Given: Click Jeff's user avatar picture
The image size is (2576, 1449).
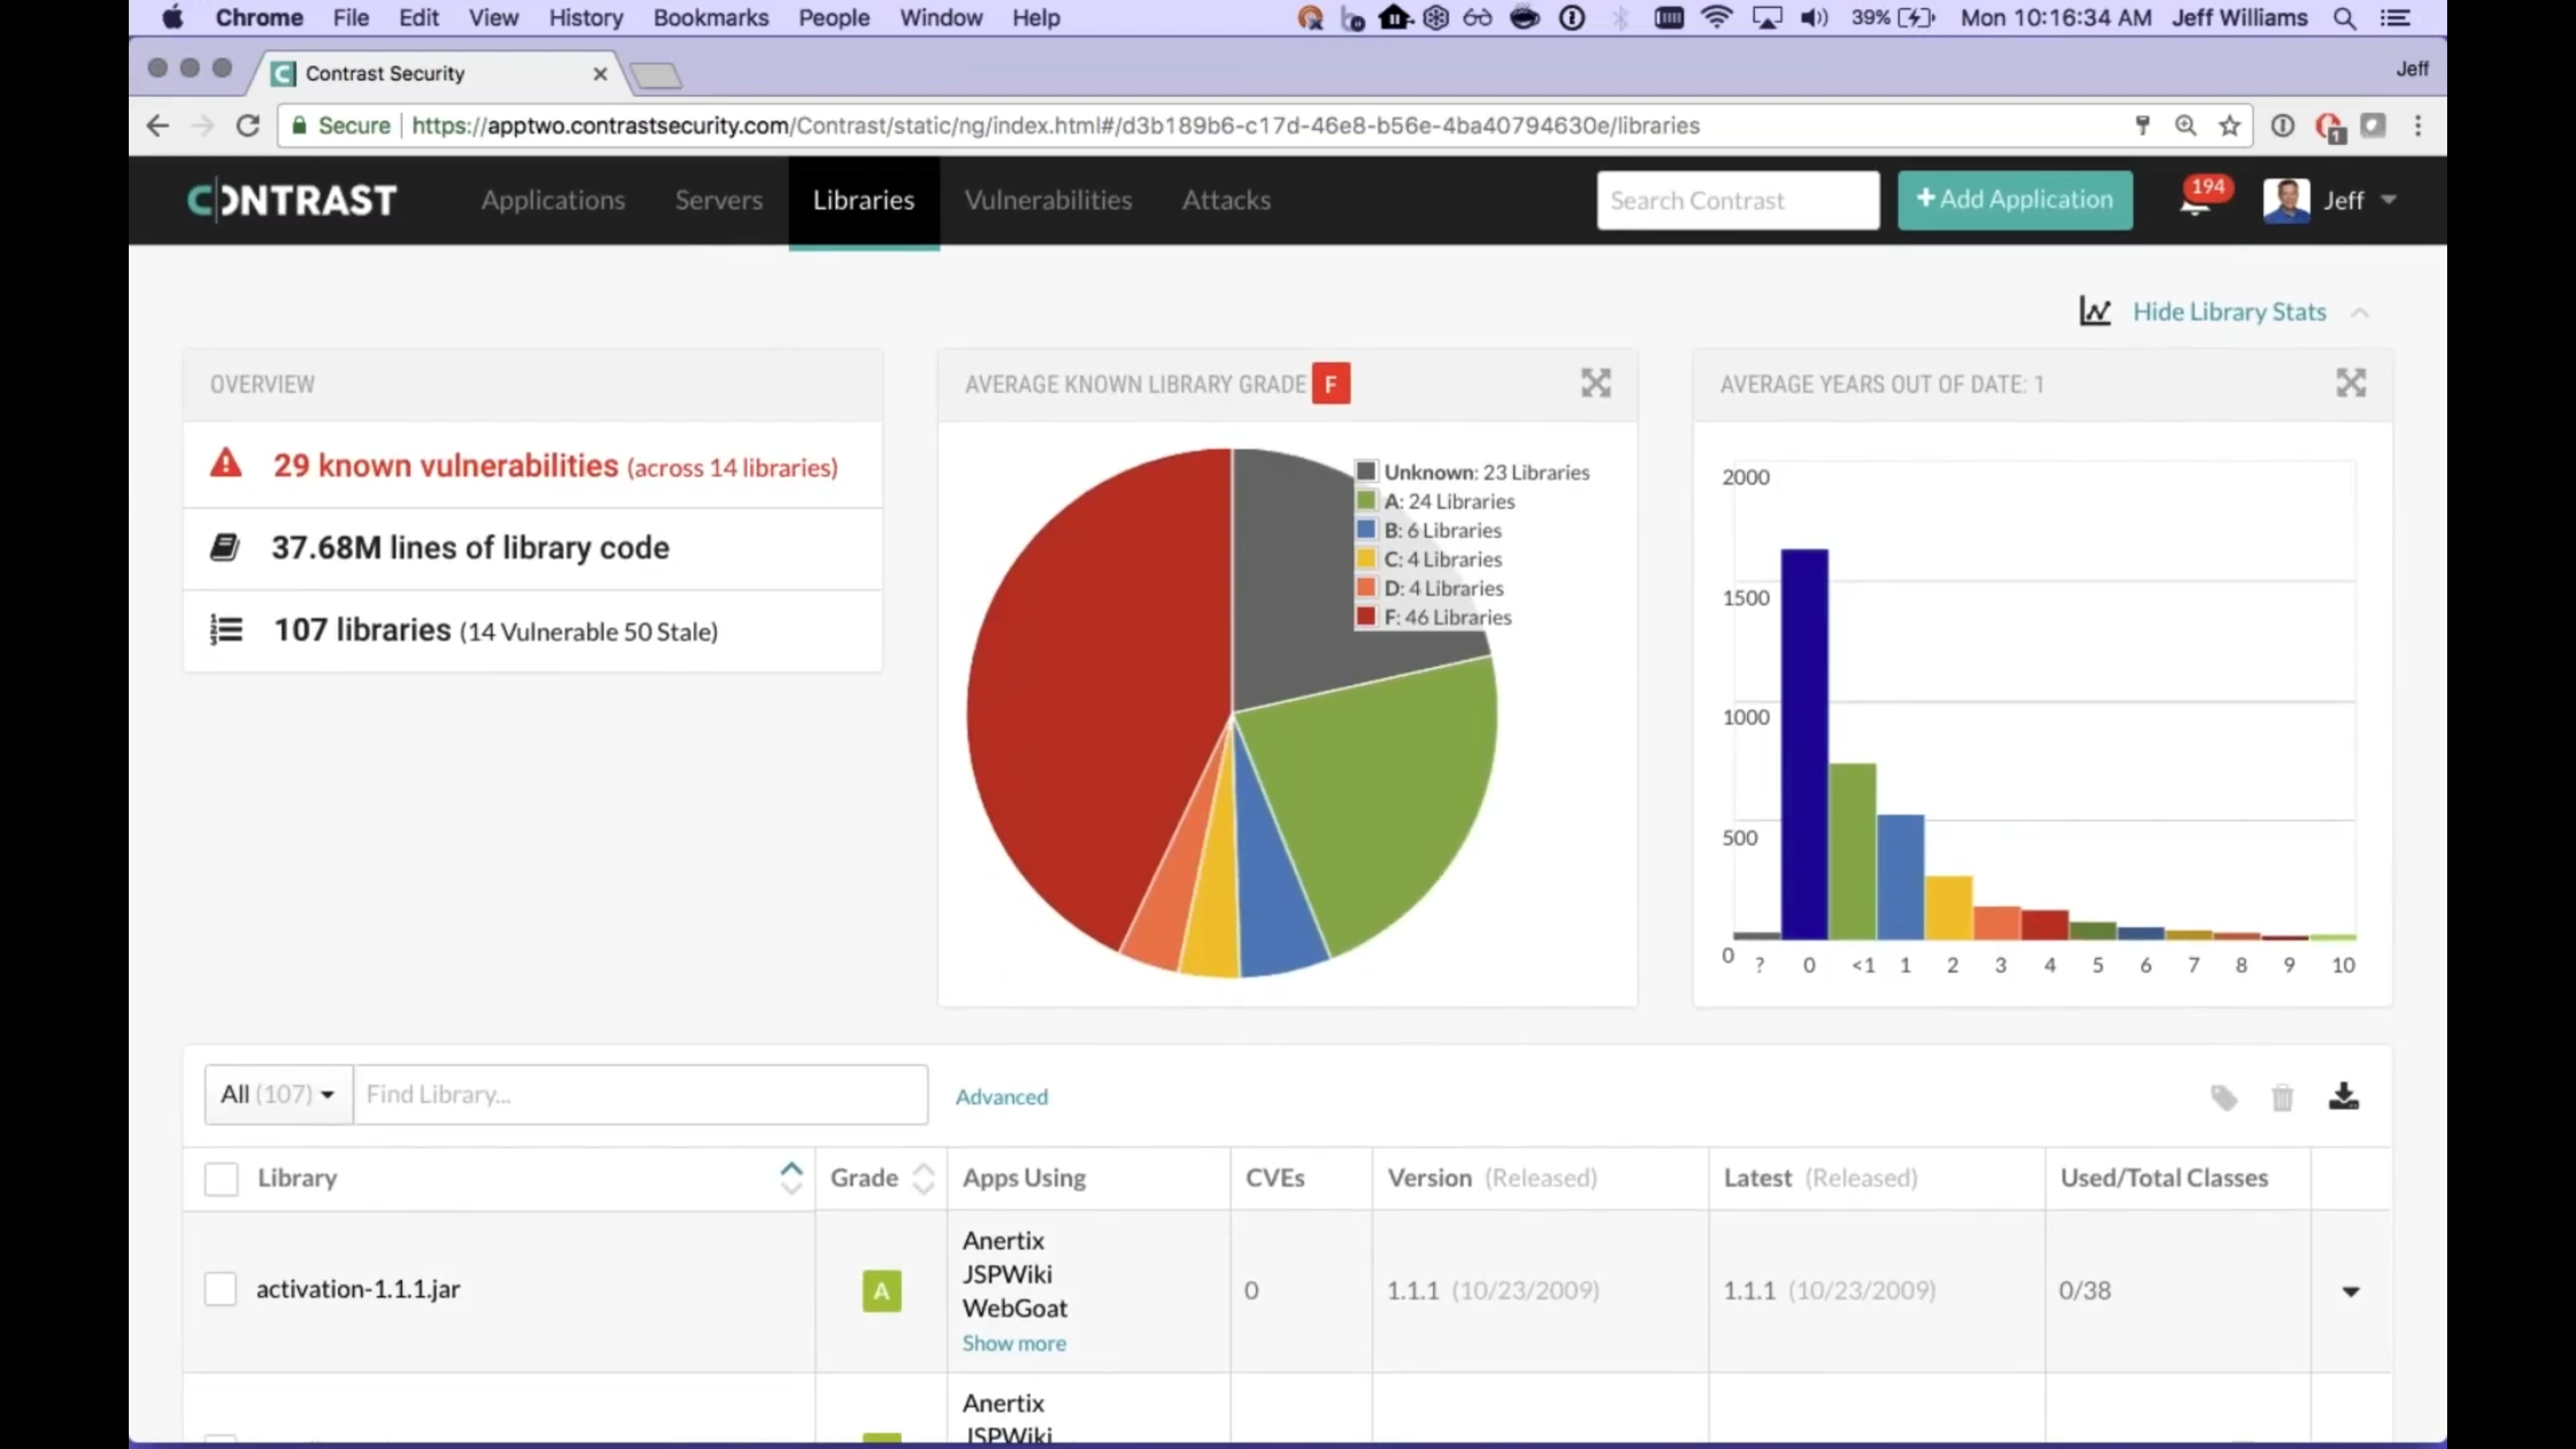Looking at the screenshot, I should click(x=2286, y=200).
